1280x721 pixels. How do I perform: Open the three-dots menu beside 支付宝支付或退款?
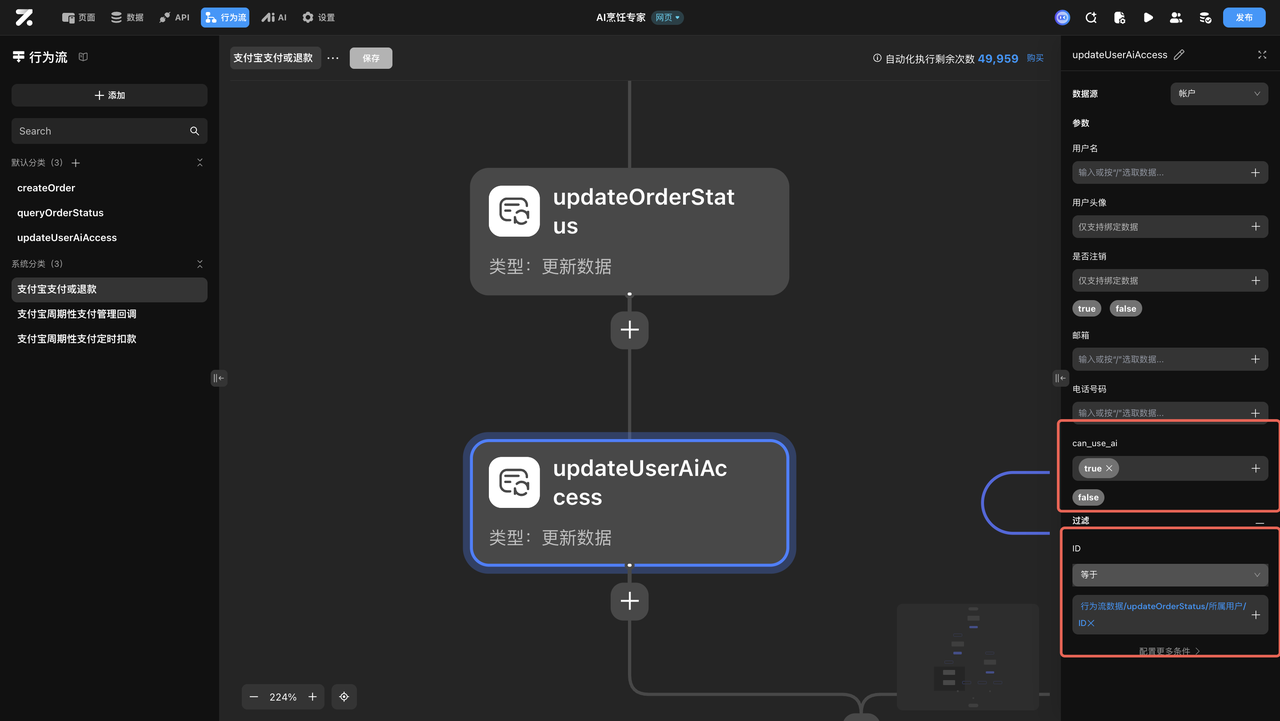click(333, 58)
